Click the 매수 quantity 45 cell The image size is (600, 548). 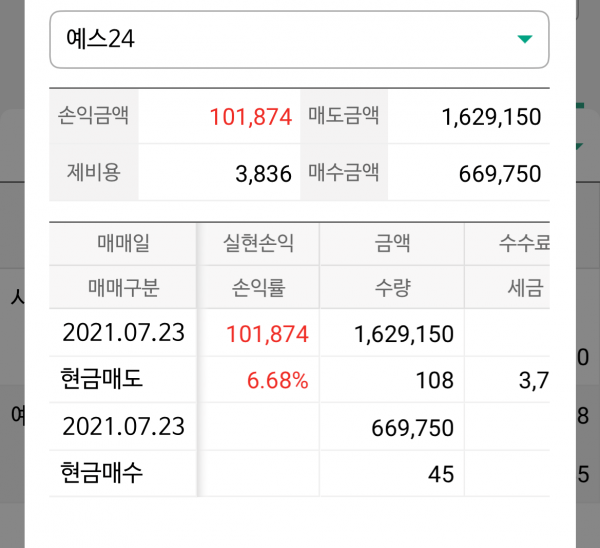(440, 473)
